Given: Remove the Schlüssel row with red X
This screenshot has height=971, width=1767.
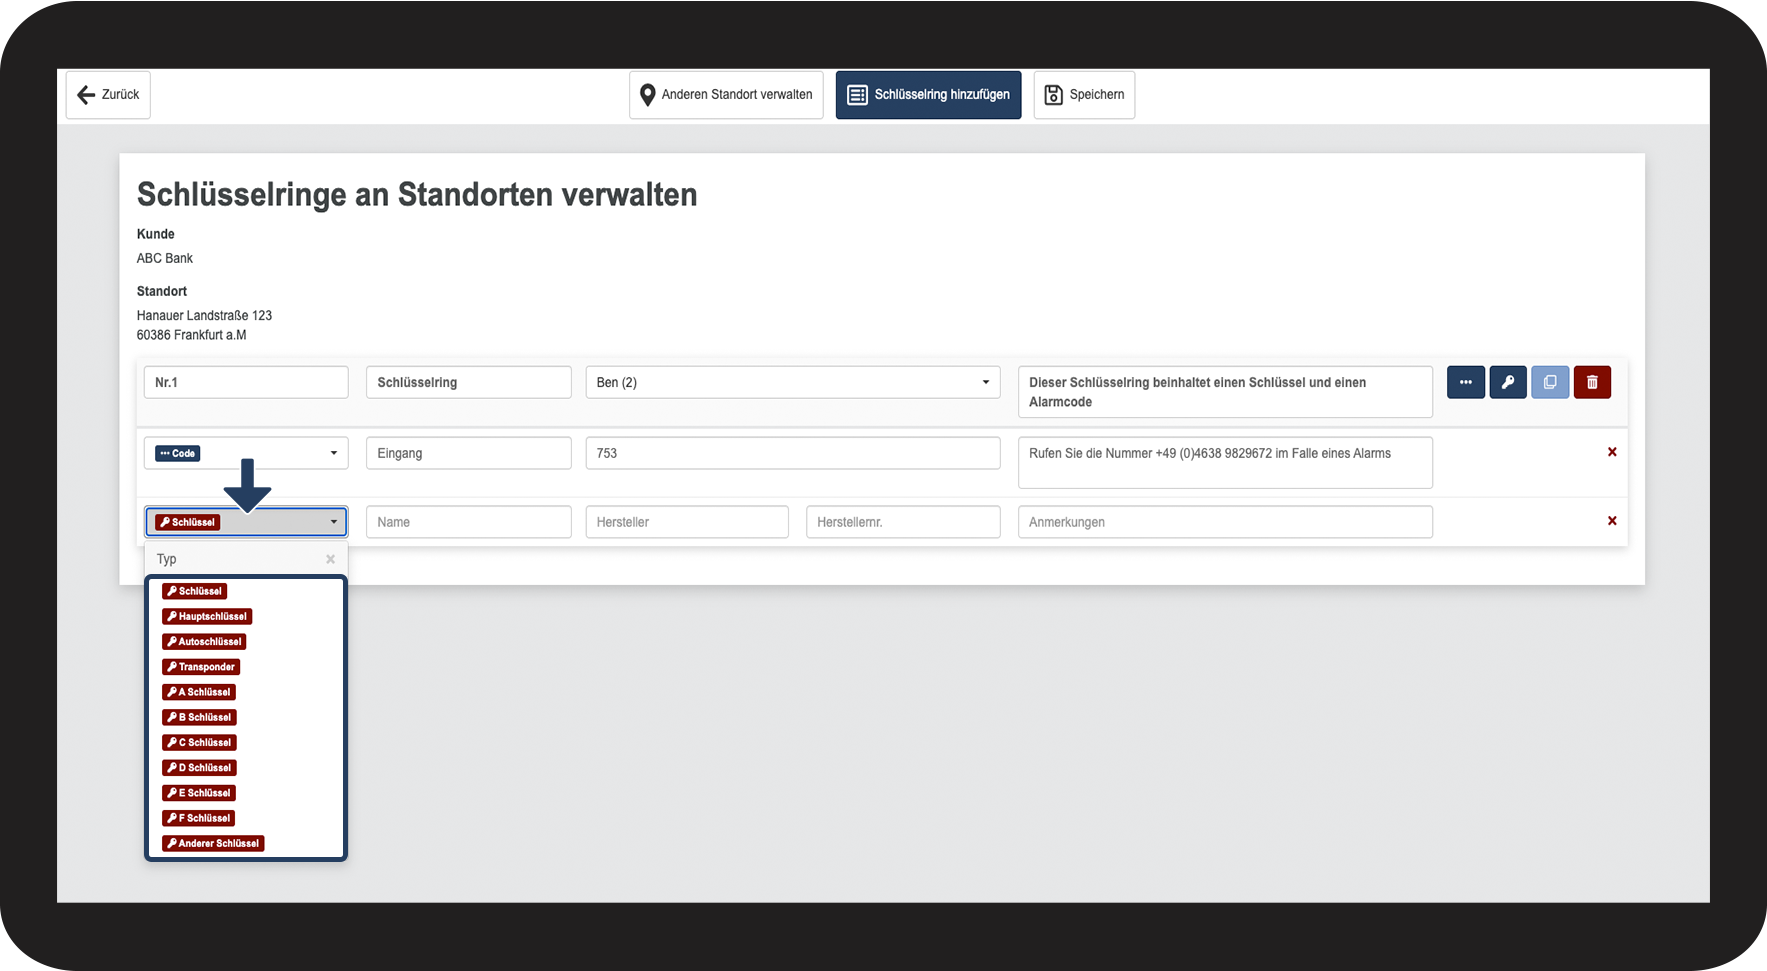Looking at the screenshot, I should [1611, 521].
